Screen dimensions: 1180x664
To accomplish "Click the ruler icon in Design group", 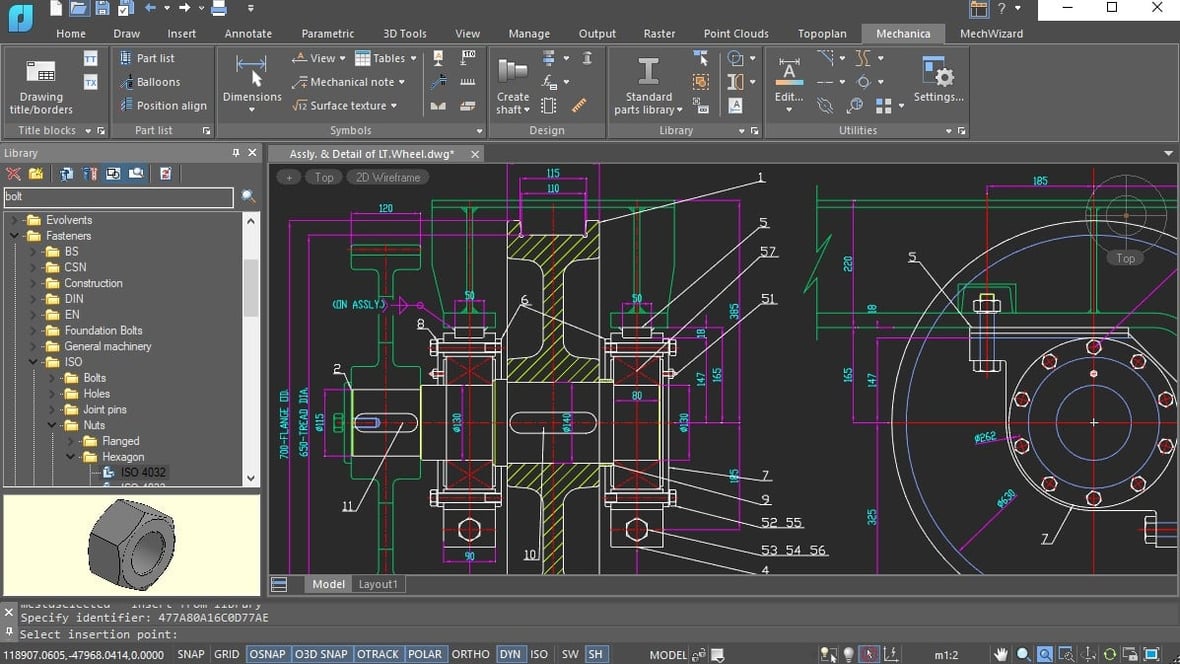I will pos(579,105).
